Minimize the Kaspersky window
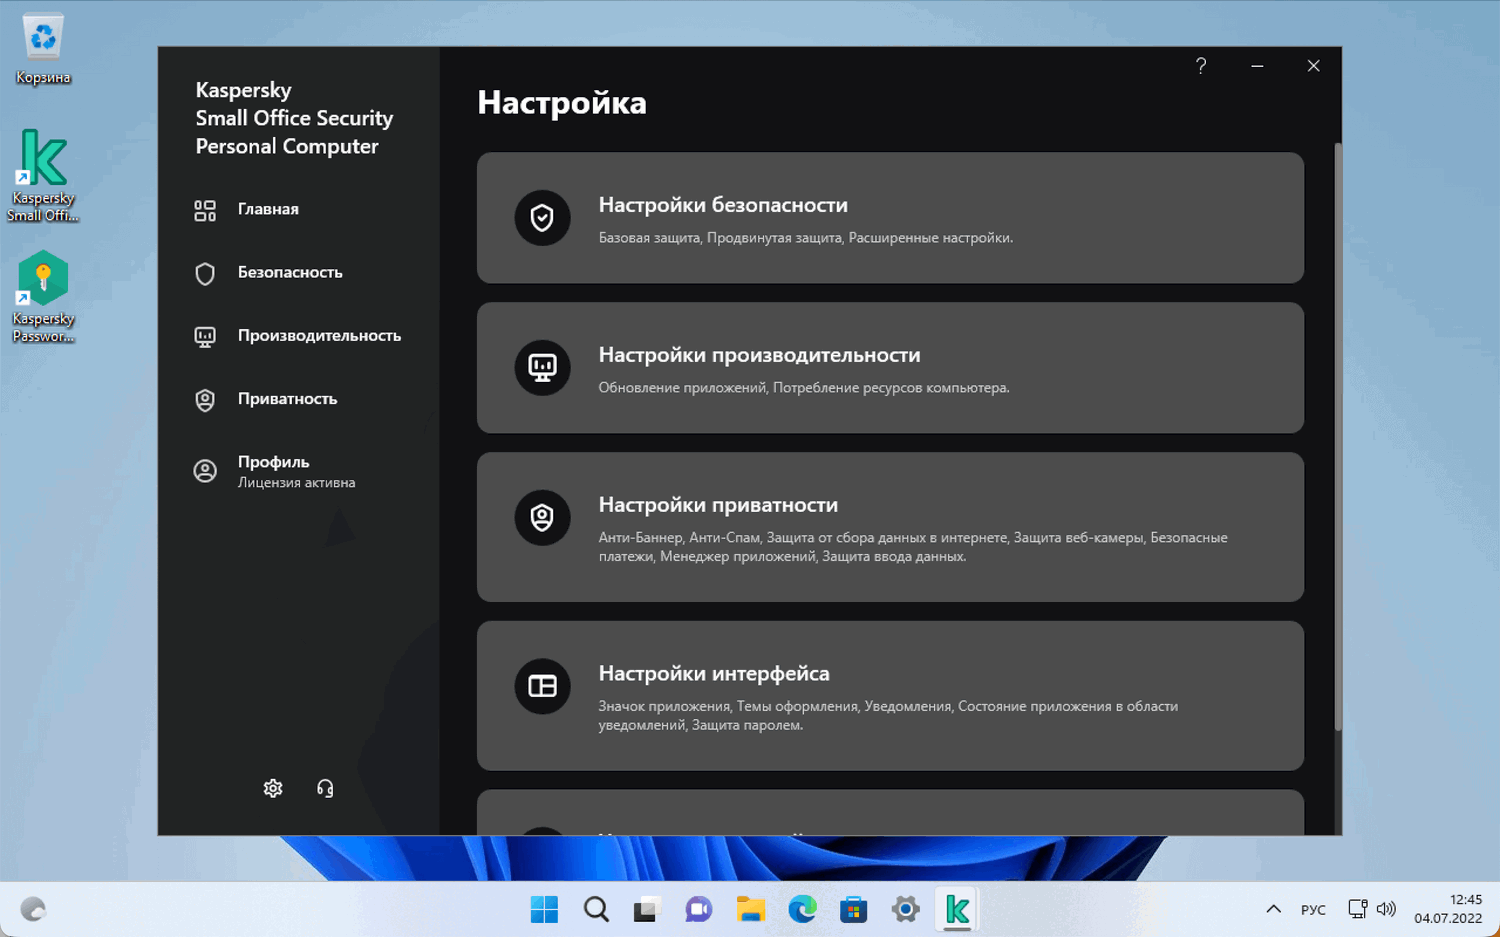The height and width of the screenshot is (937, 1500). pos(1257,66)
